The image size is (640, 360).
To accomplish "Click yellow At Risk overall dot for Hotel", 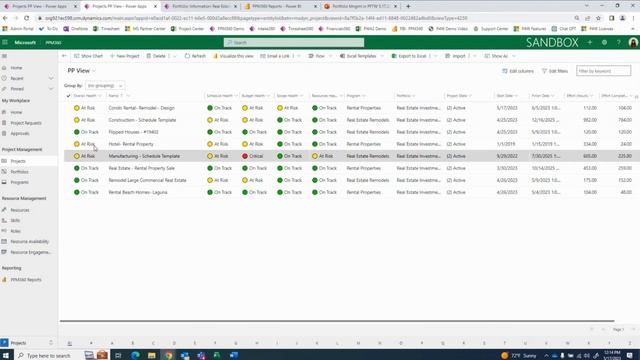I will click(x=76, y=144).
